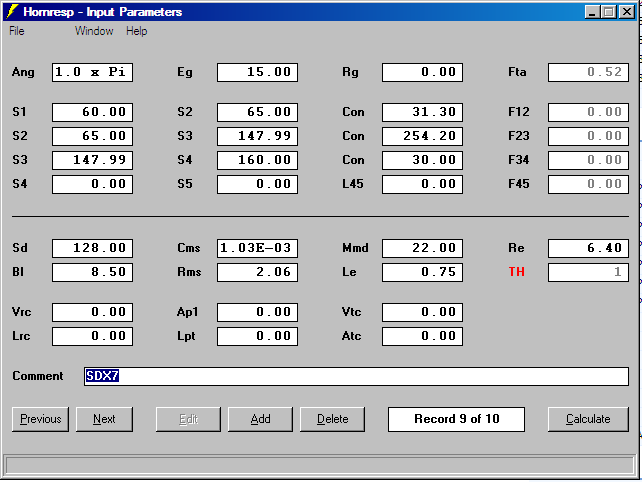Open the Window menu
This screenshot has width=642, height=482.
[94, 31]
